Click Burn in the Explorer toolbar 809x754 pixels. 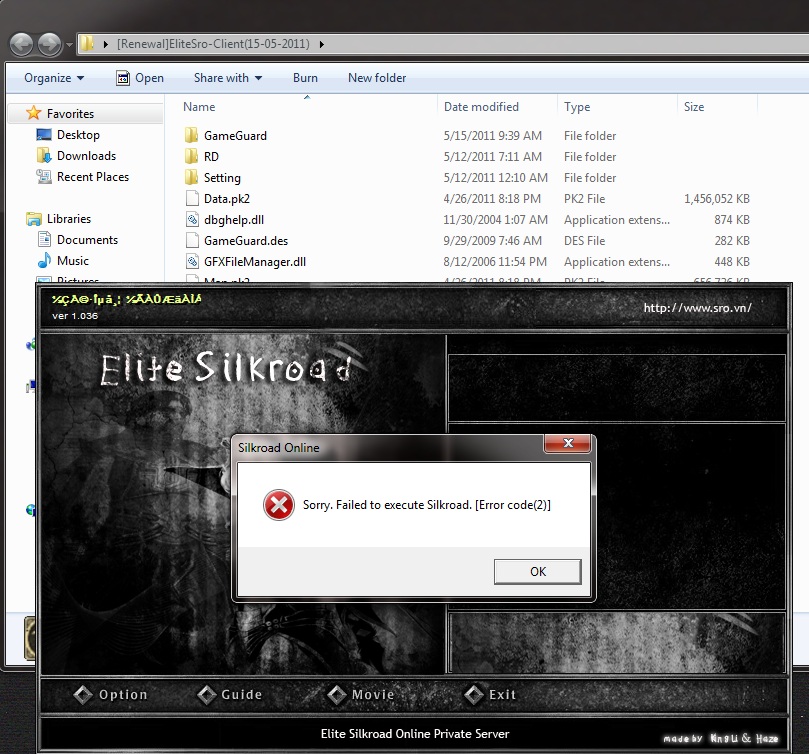tap(305, 77)
